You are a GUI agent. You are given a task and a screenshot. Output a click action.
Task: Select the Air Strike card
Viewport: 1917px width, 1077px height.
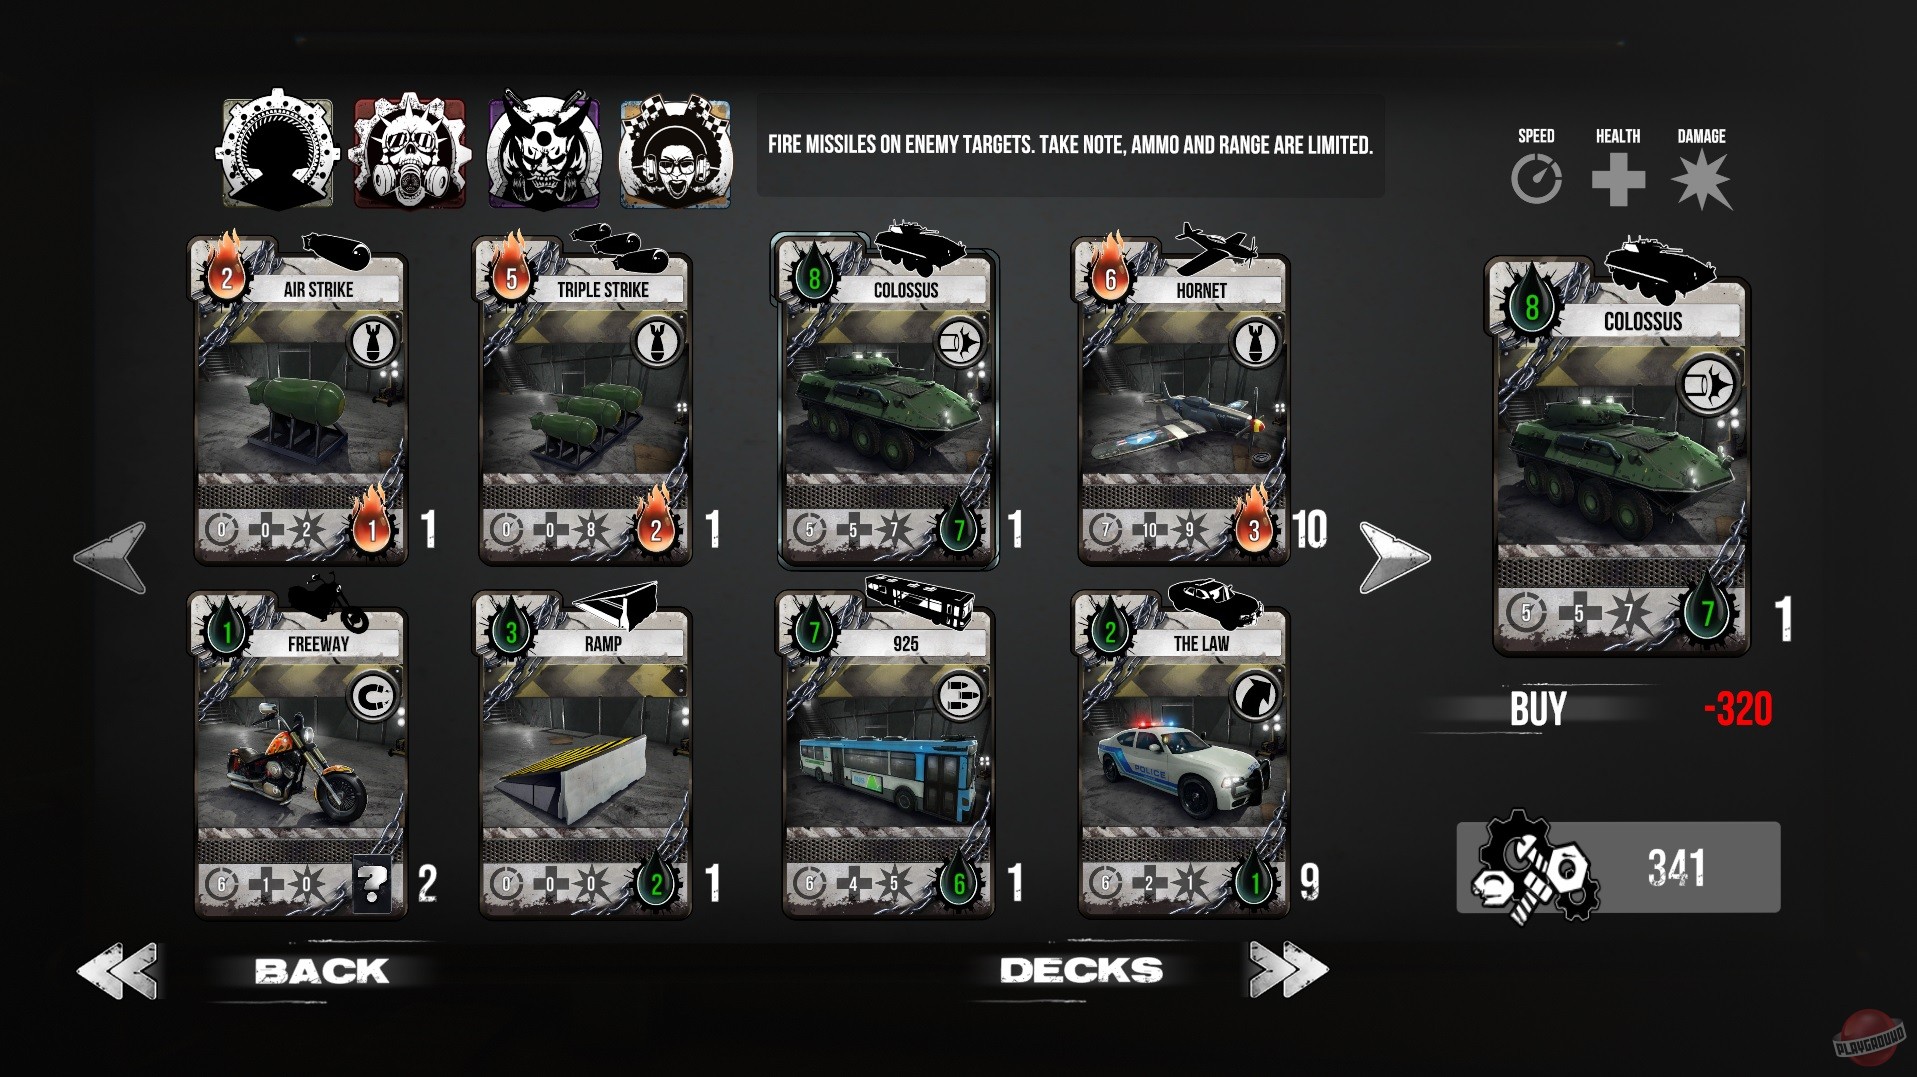click(x=300, y=400)
